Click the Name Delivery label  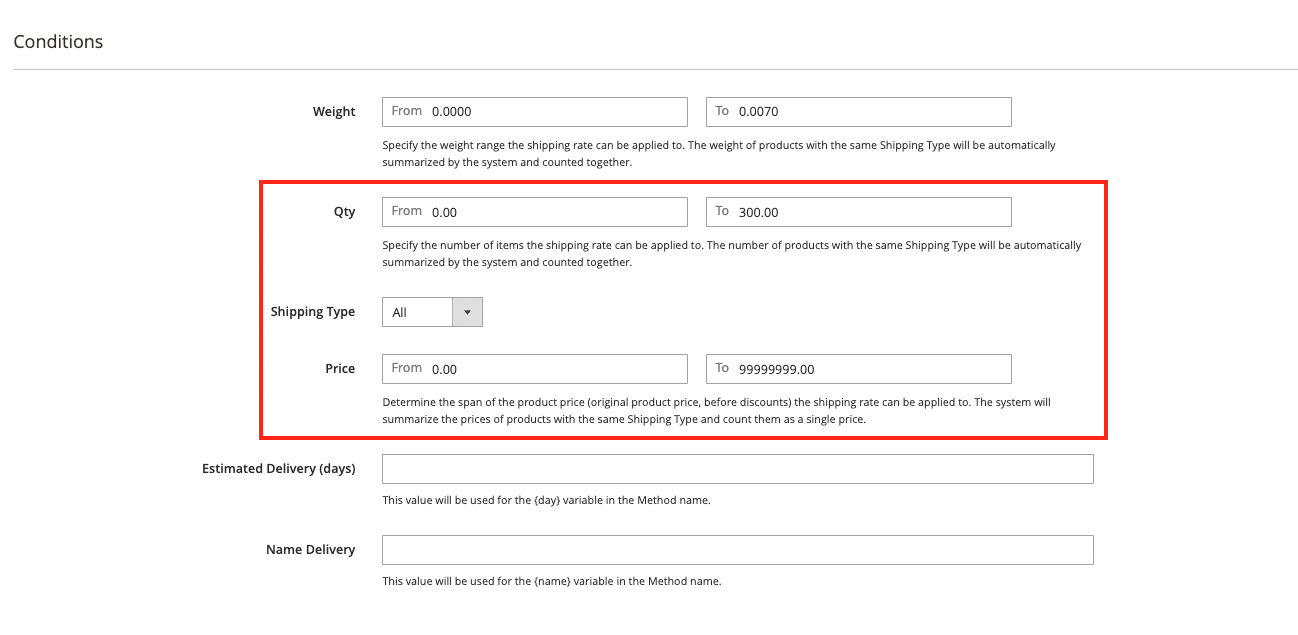coord(311,550)
